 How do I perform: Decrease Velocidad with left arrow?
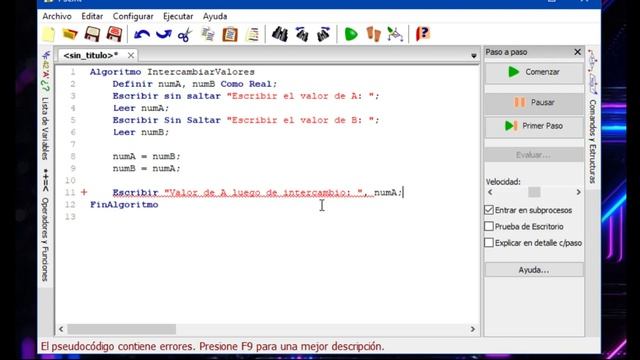coord(490,192)
